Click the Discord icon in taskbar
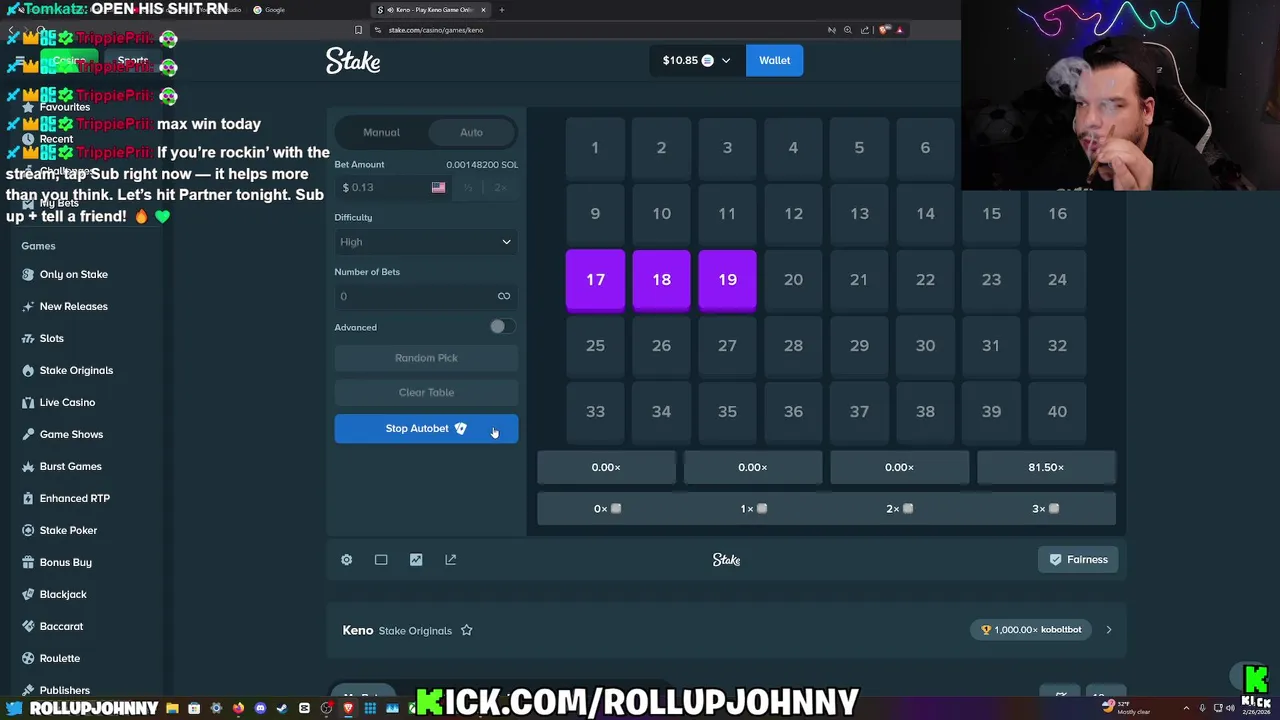The image size is (1280, 720). click(x=260, y=708)
